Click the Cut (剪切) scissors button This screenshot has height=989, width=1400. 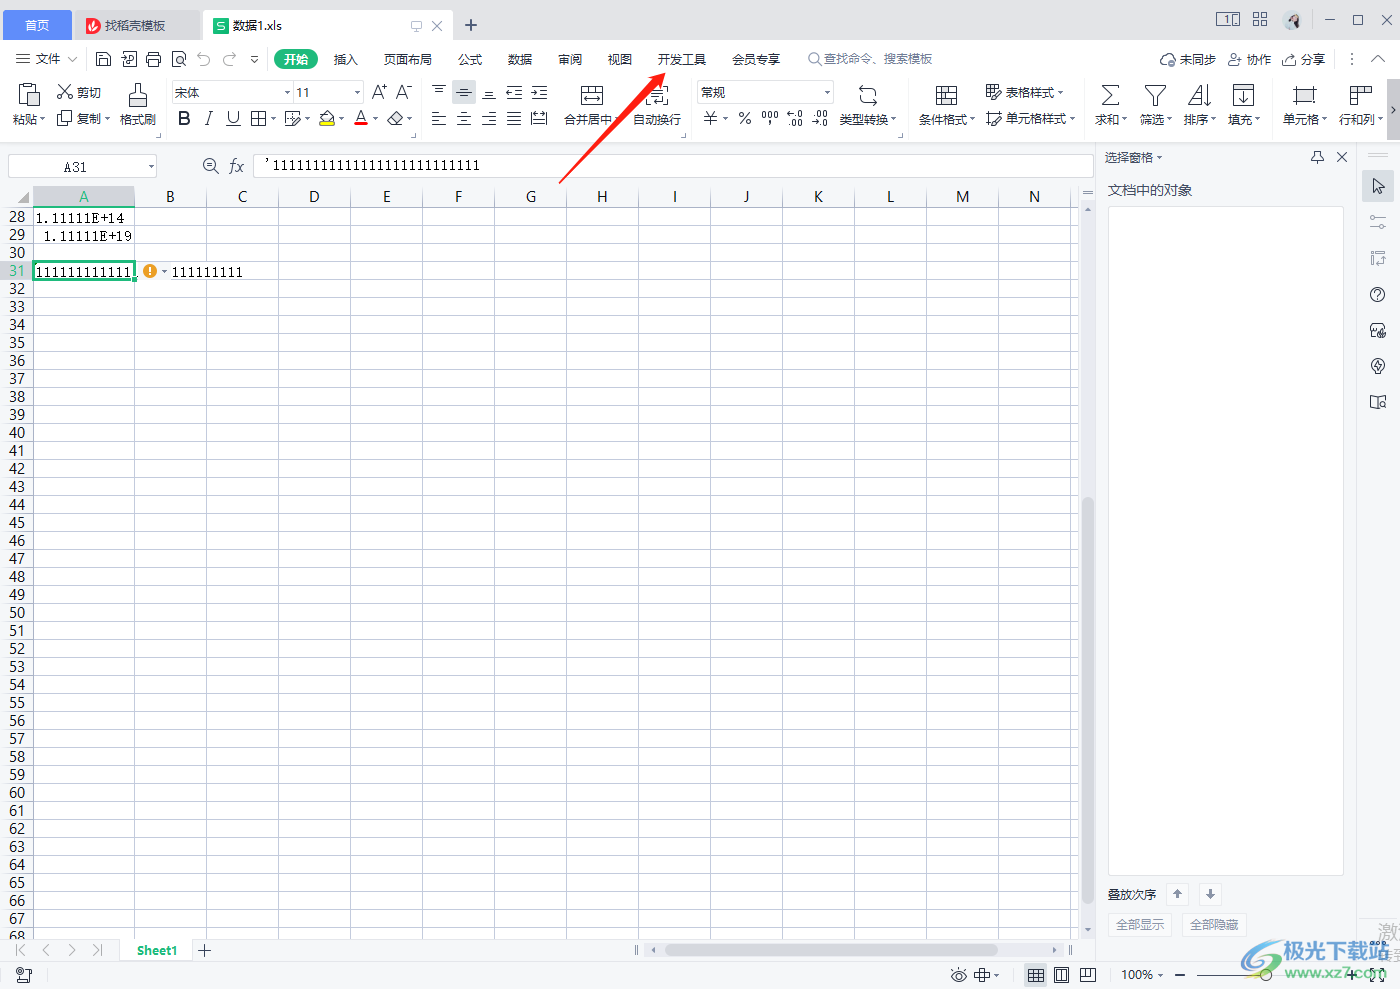coord(79,92)
